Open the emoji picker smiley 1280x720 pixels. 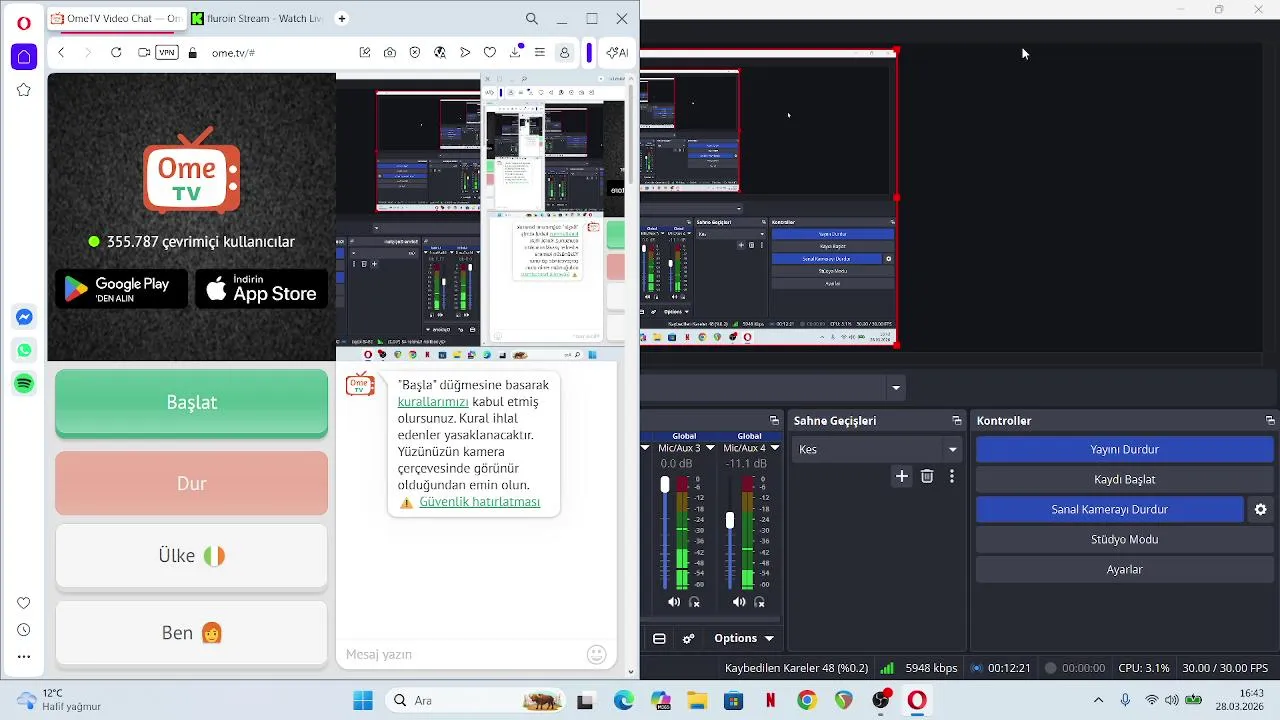coord(597,654)
